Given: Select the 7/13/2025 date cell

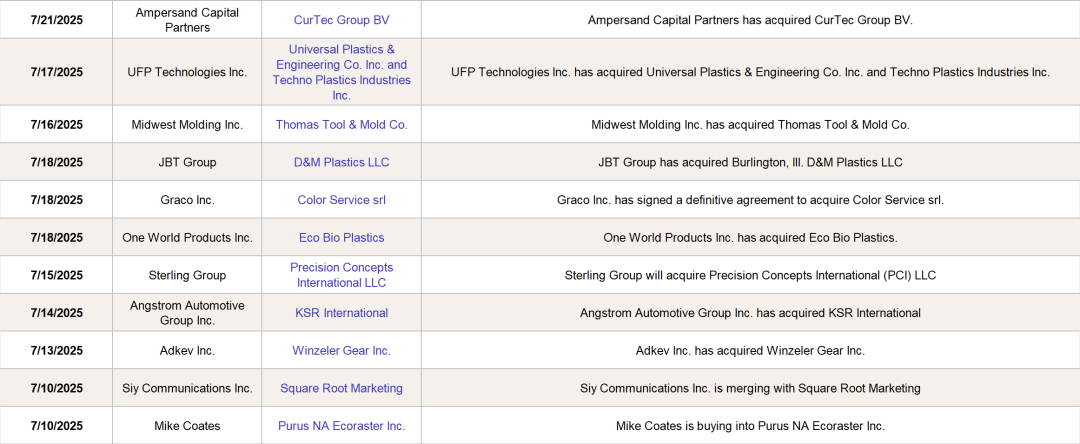Looking at the screenshot, I should [57, 351].
